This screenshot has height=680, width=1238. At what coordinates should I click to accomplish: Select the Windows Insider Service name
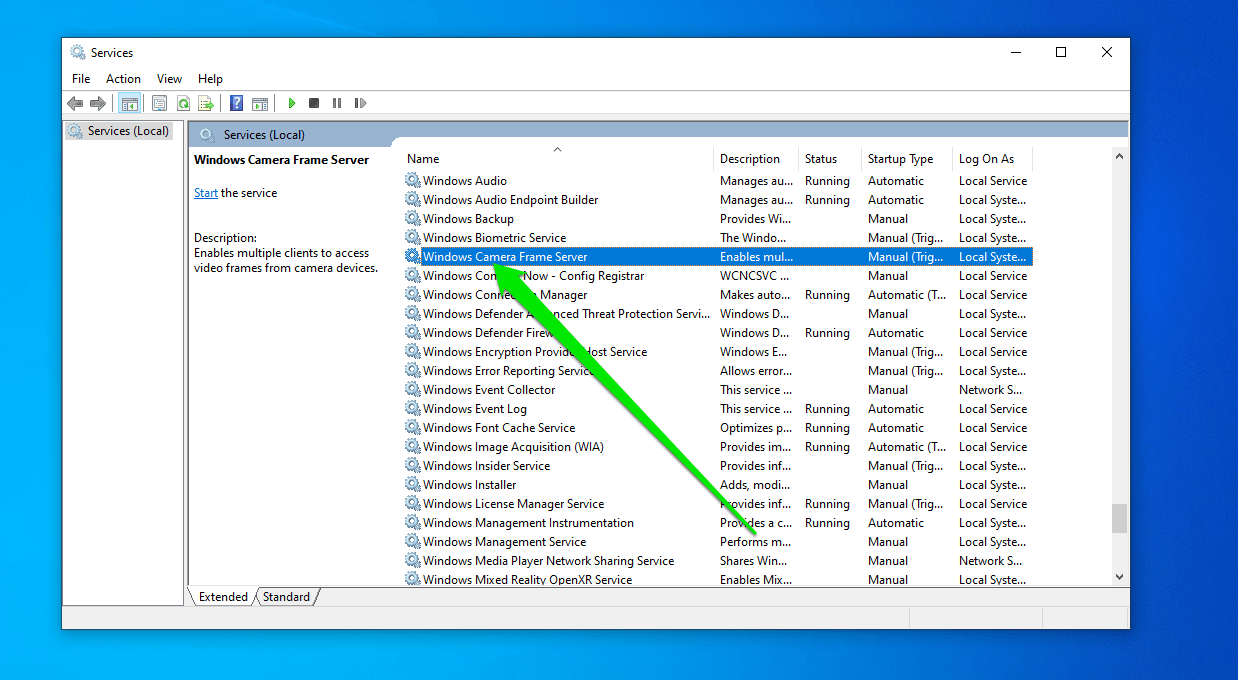(486, 466)
